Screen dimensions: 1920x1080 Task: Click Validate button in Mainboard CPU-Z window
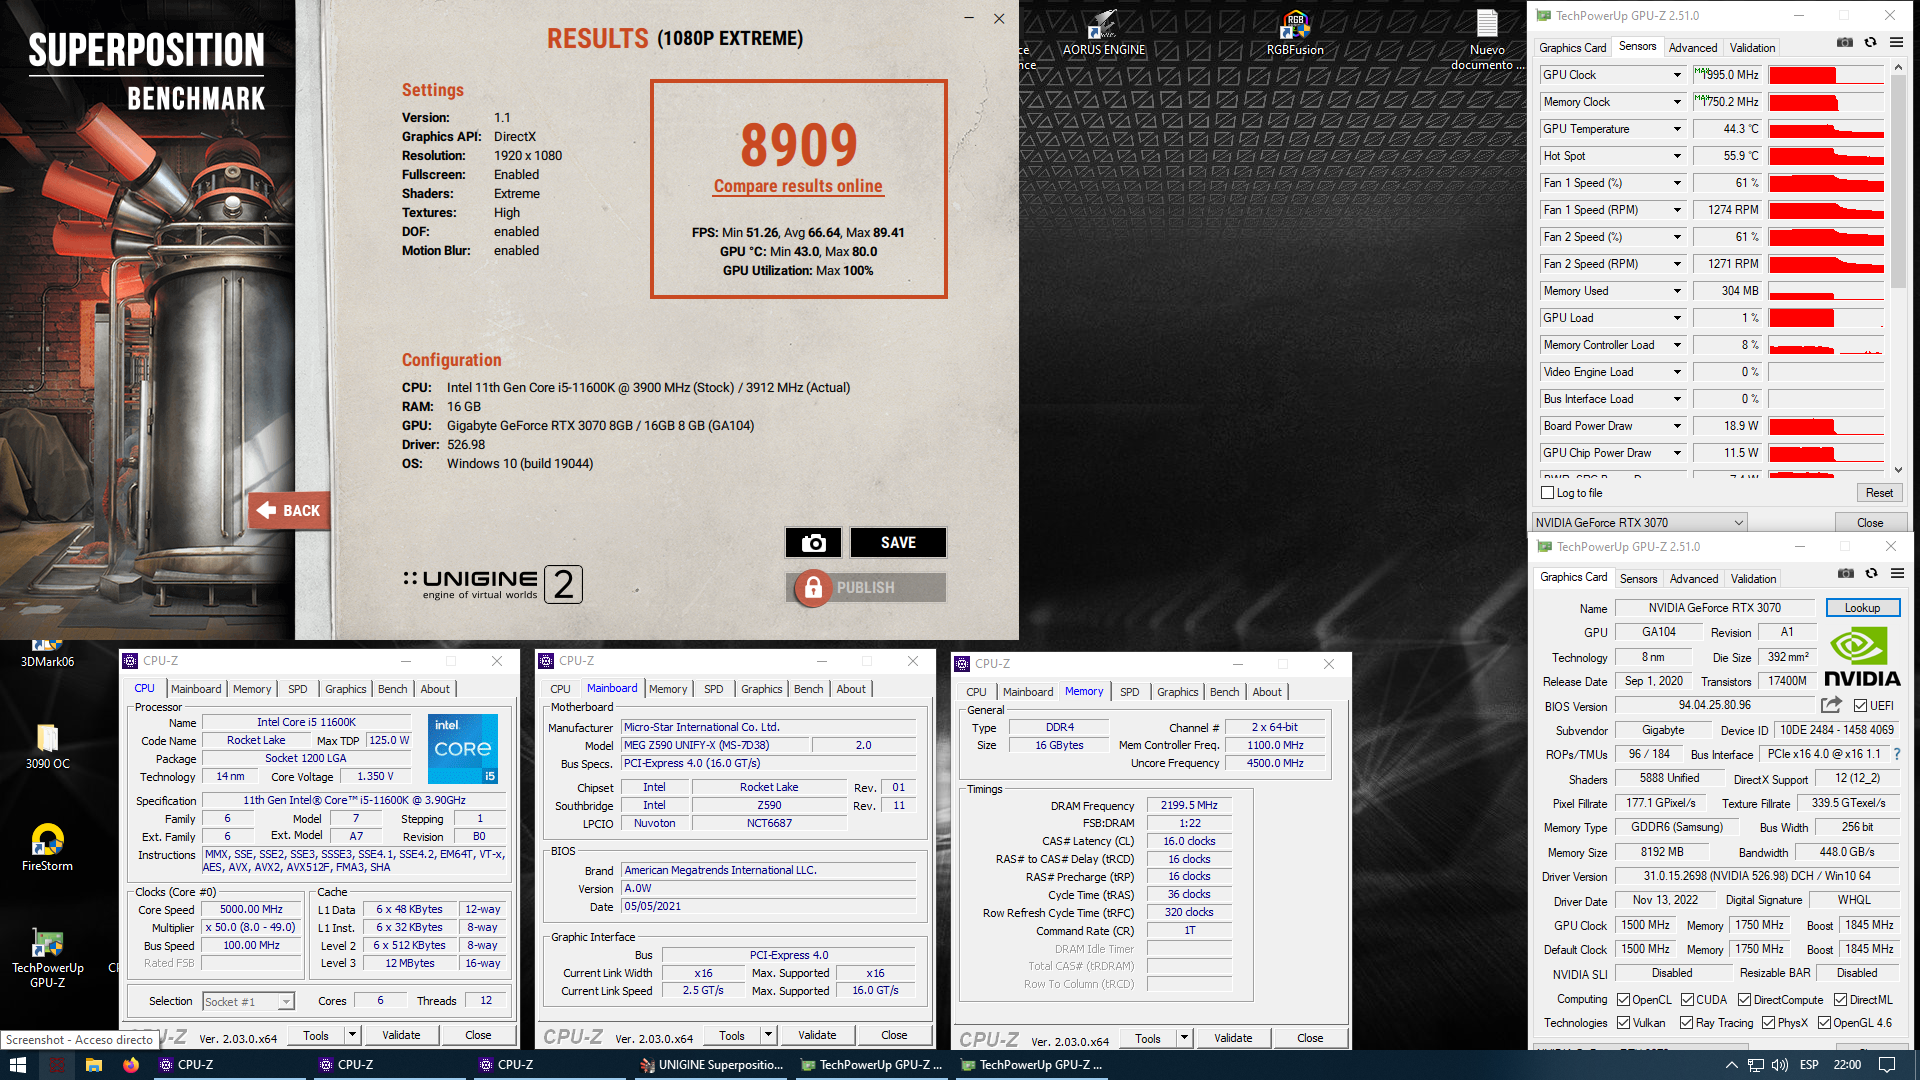817,1036
